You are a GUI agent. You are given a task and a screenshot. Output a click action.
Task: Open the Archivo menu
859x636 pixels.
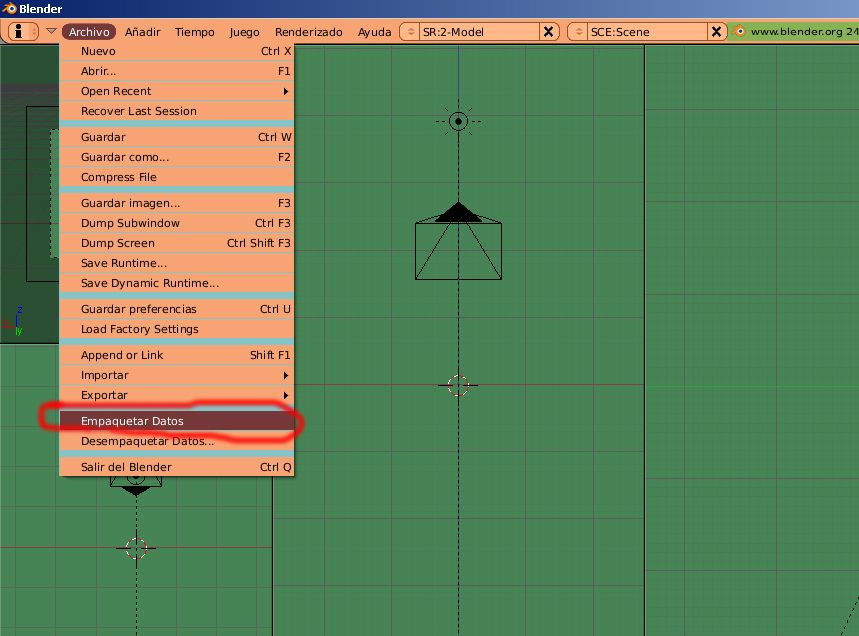tap(89, 32)
